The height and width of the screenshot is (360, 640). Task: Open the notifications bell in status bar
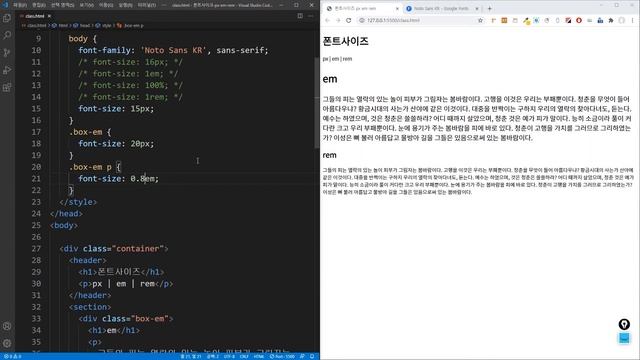pyautogui.click(x=312, y=356)
